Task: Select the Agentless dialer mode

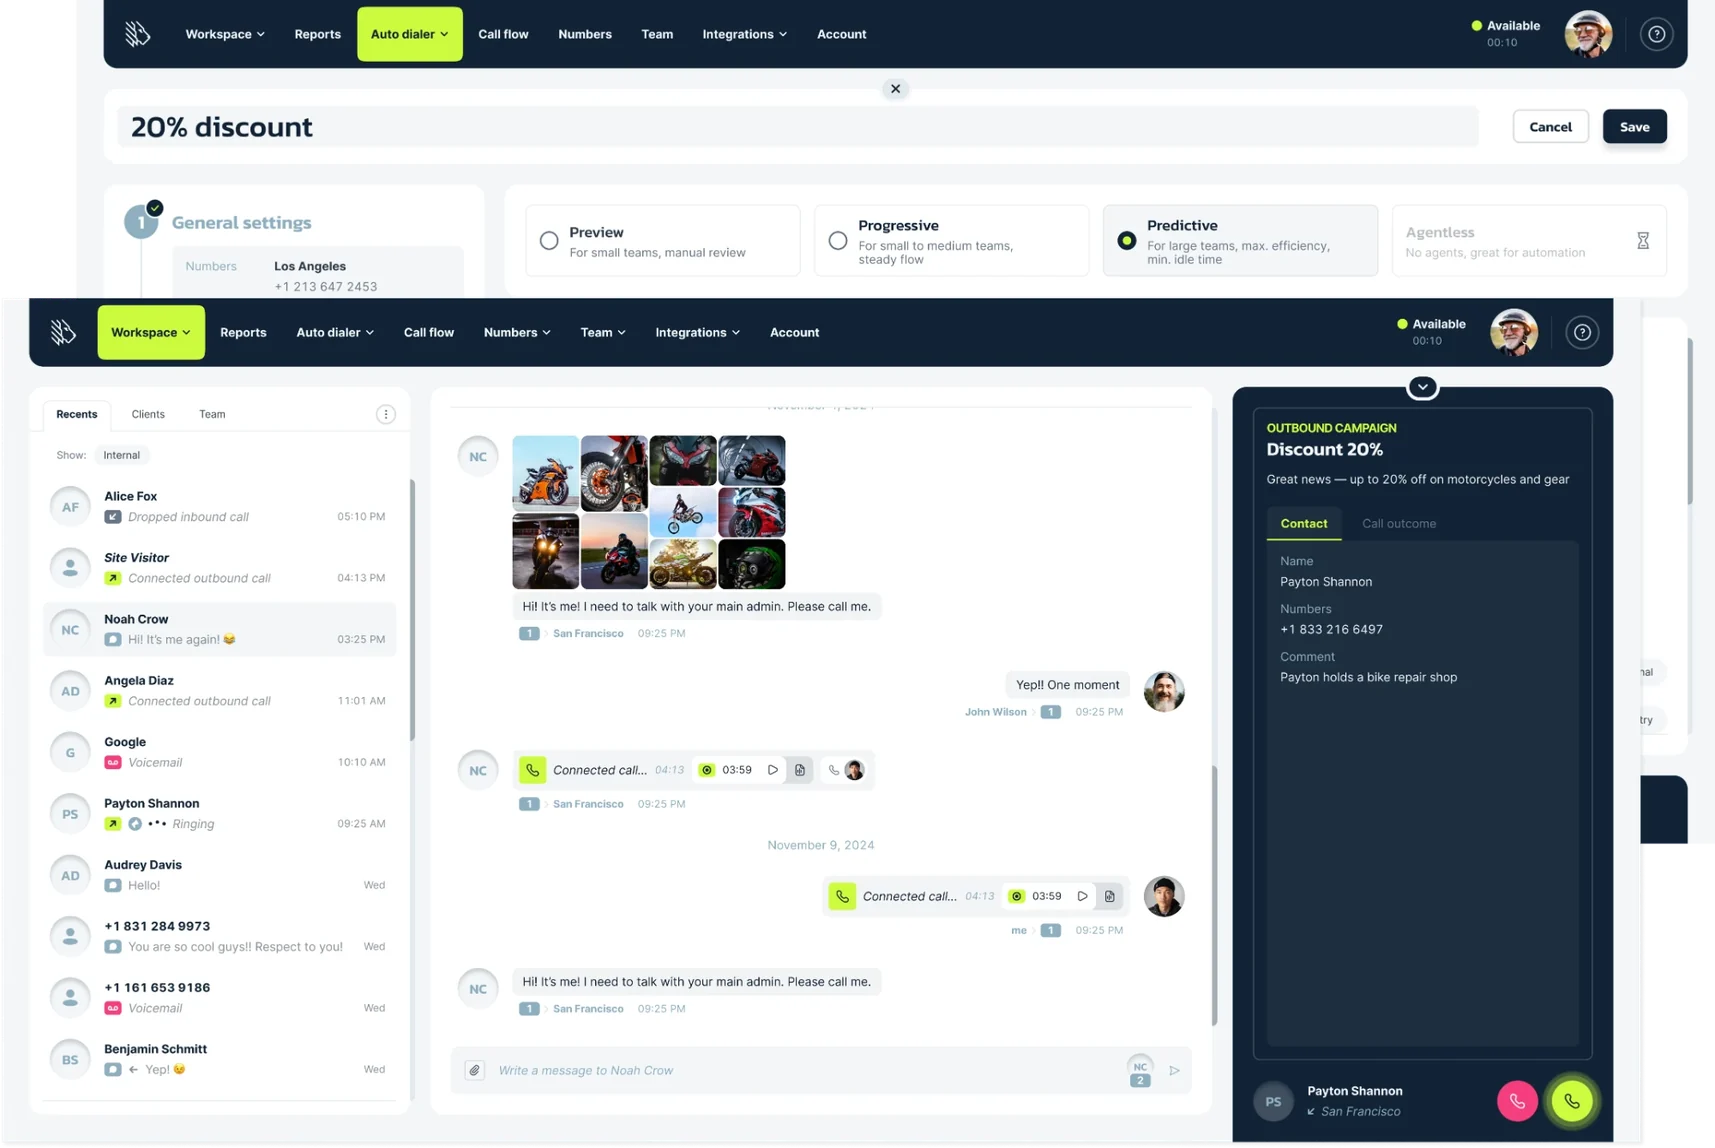Action: (1529, 241)
